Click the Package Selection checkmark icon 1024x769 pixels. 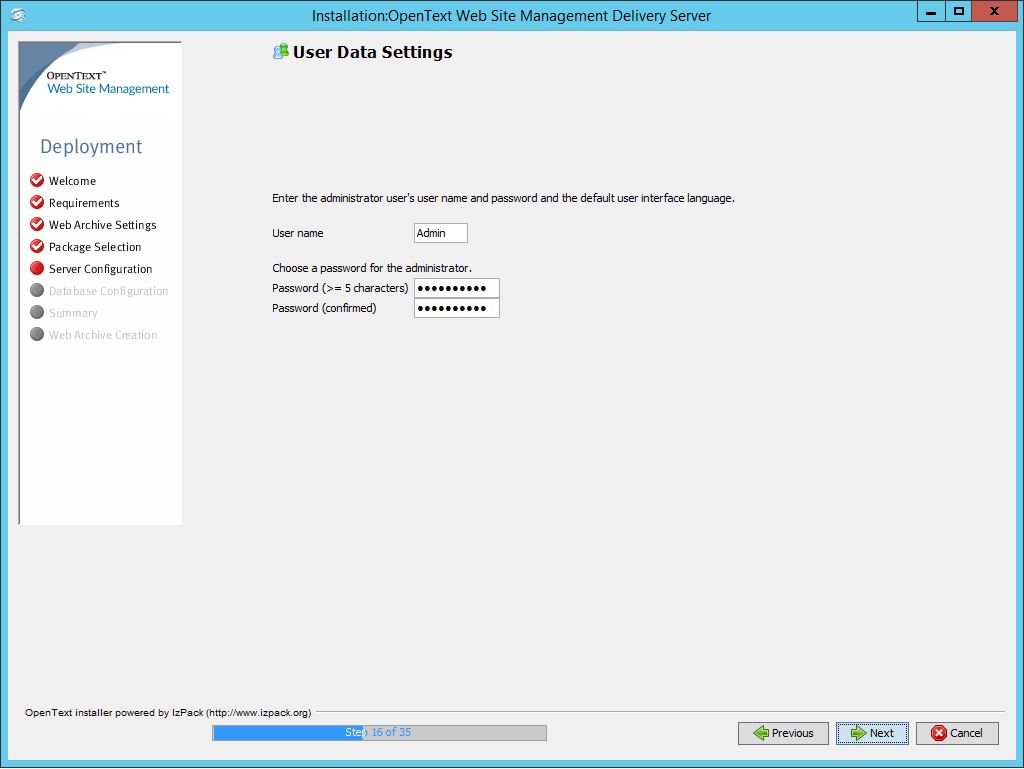pos(37,246)
